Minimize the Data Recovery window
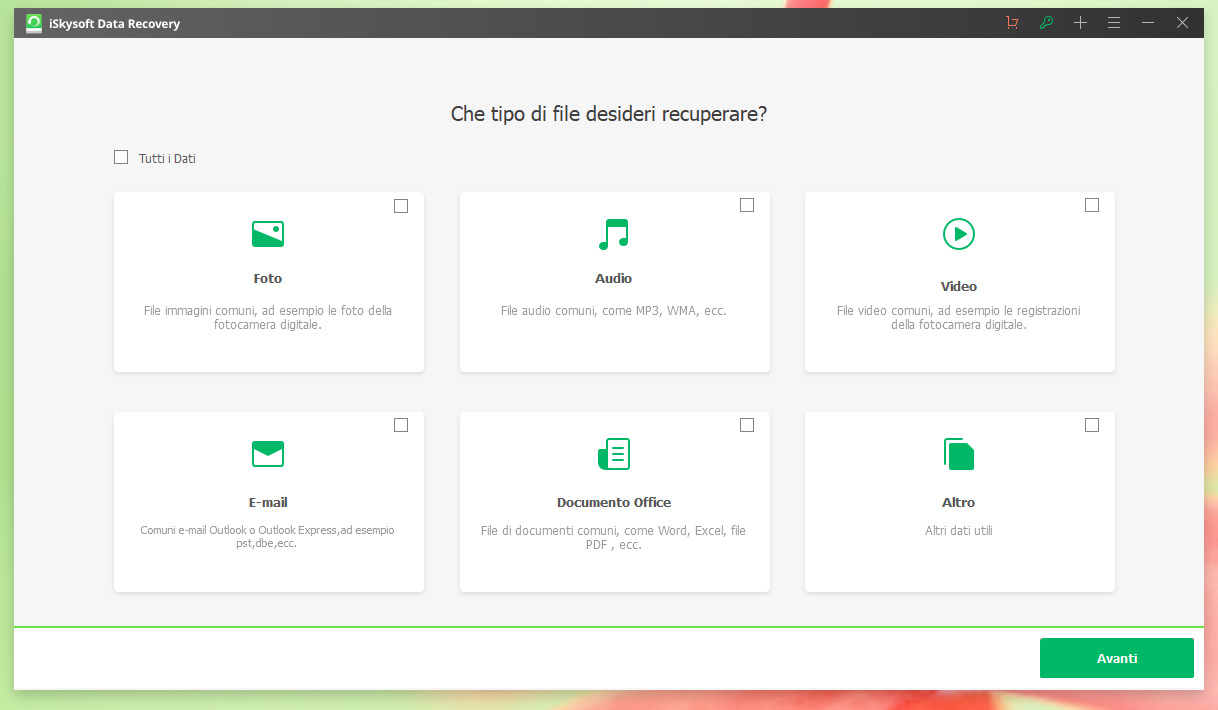 tap(1148, 23)
